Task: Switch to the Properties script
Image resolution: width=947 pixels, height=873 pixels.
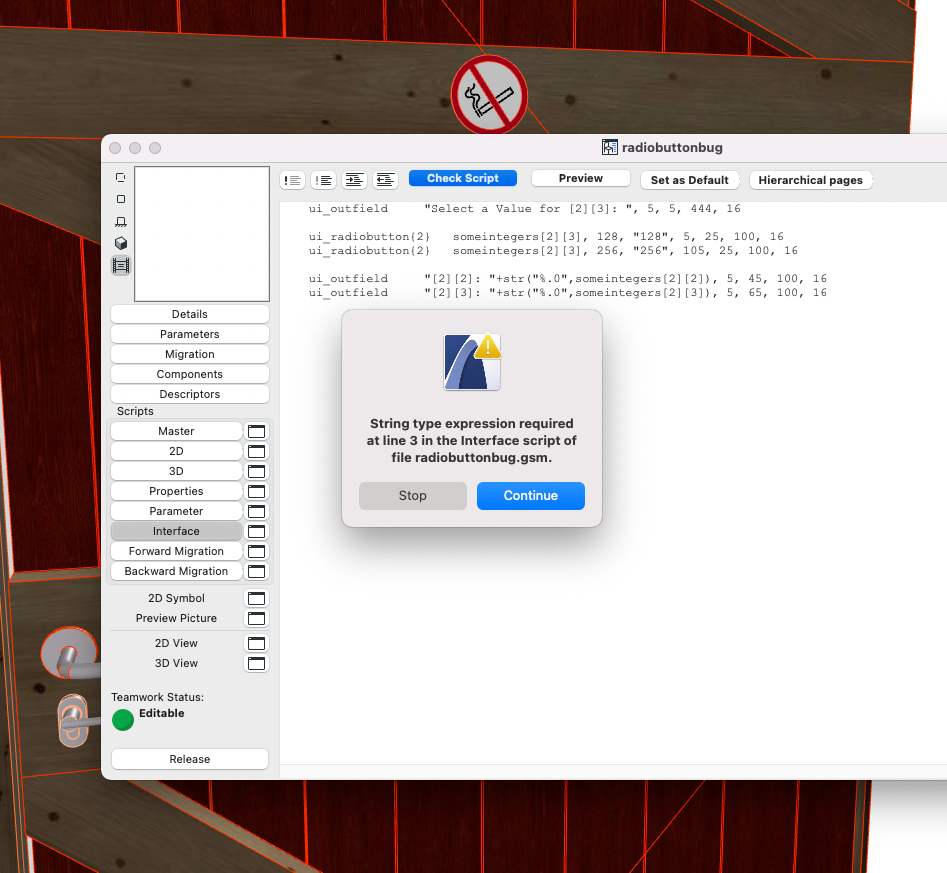Action: tap(176, 491)
